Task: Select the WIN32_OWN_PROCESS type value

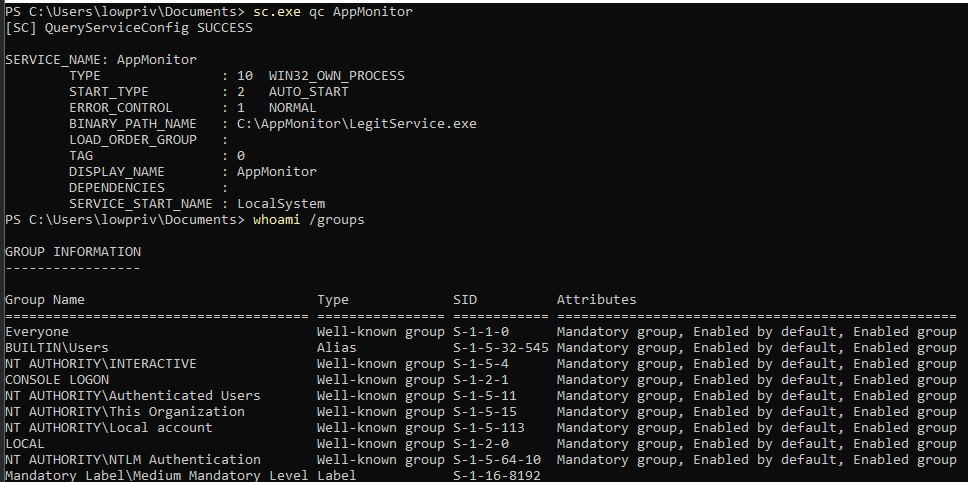Action: (336, 76)
